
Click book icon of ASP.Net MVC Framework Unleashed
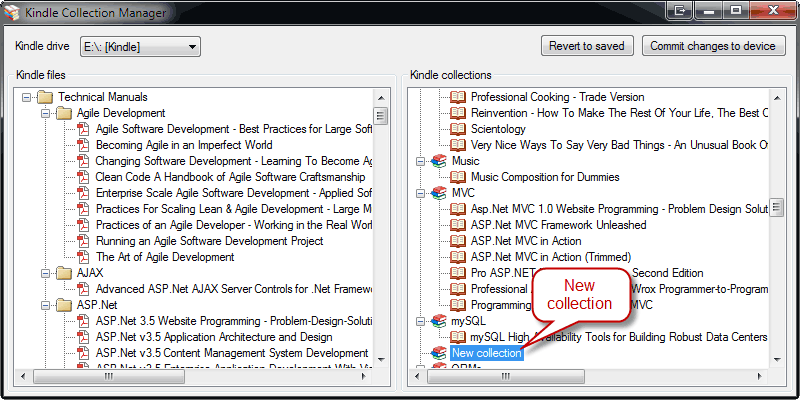click(458, 225)
